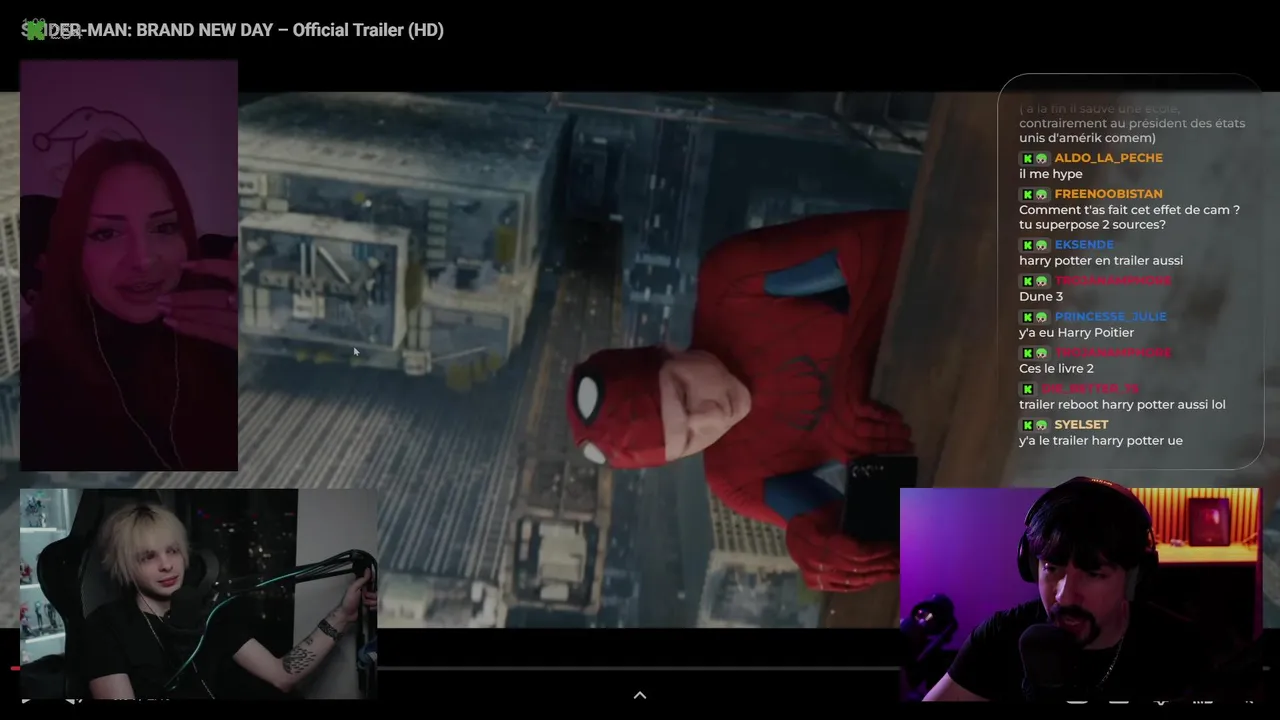This screenshot has width=1280, height=720.
Task: Open PRINCESSE_JULIE's chat username
Action: [x=1110, y=317]
